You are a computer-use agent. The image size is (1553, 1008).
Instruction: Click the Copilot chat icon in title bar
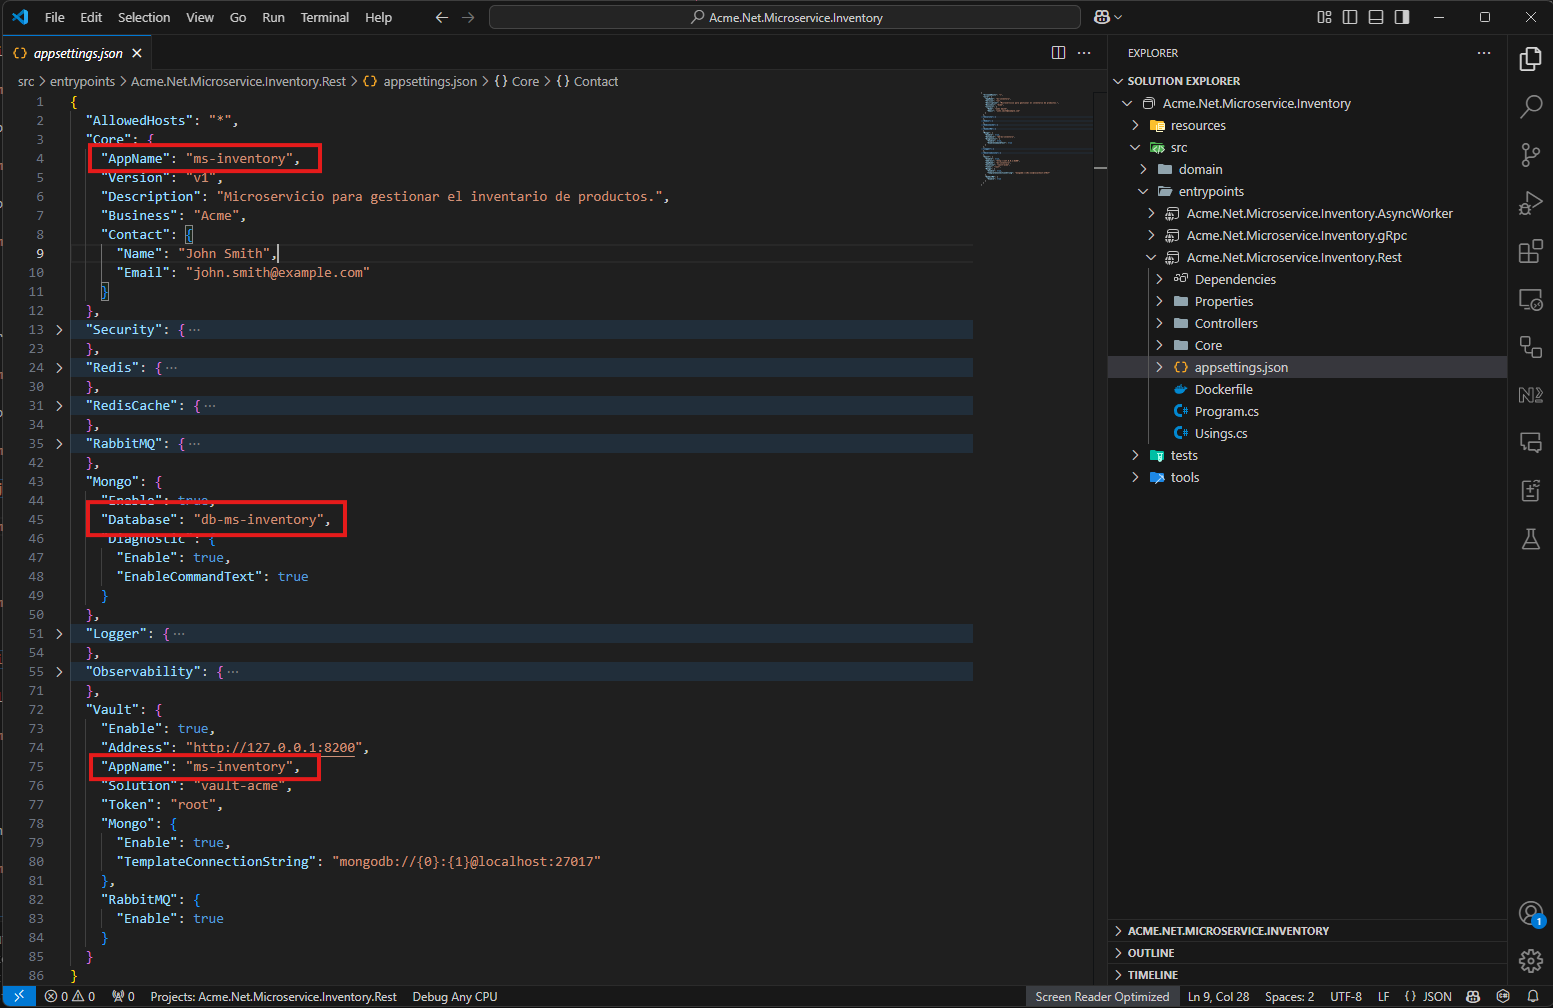tap(1102, 17)
